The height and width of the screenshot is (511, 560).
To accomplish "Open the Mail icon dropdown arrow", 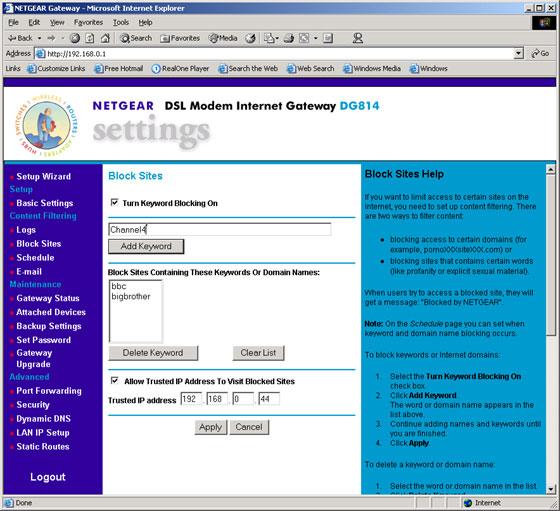I will coord(277,38).
